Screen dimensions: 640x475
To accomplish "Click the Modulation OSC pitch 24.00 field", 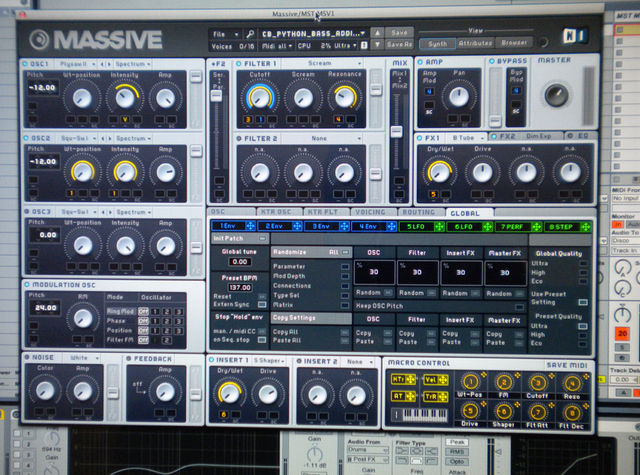I will [45, 308].
